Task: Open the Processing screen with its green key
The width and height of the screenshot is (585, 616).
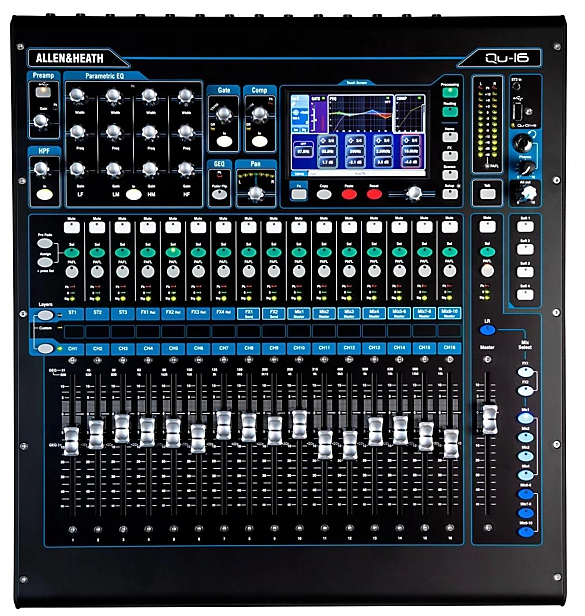Action: coord(450,93)
